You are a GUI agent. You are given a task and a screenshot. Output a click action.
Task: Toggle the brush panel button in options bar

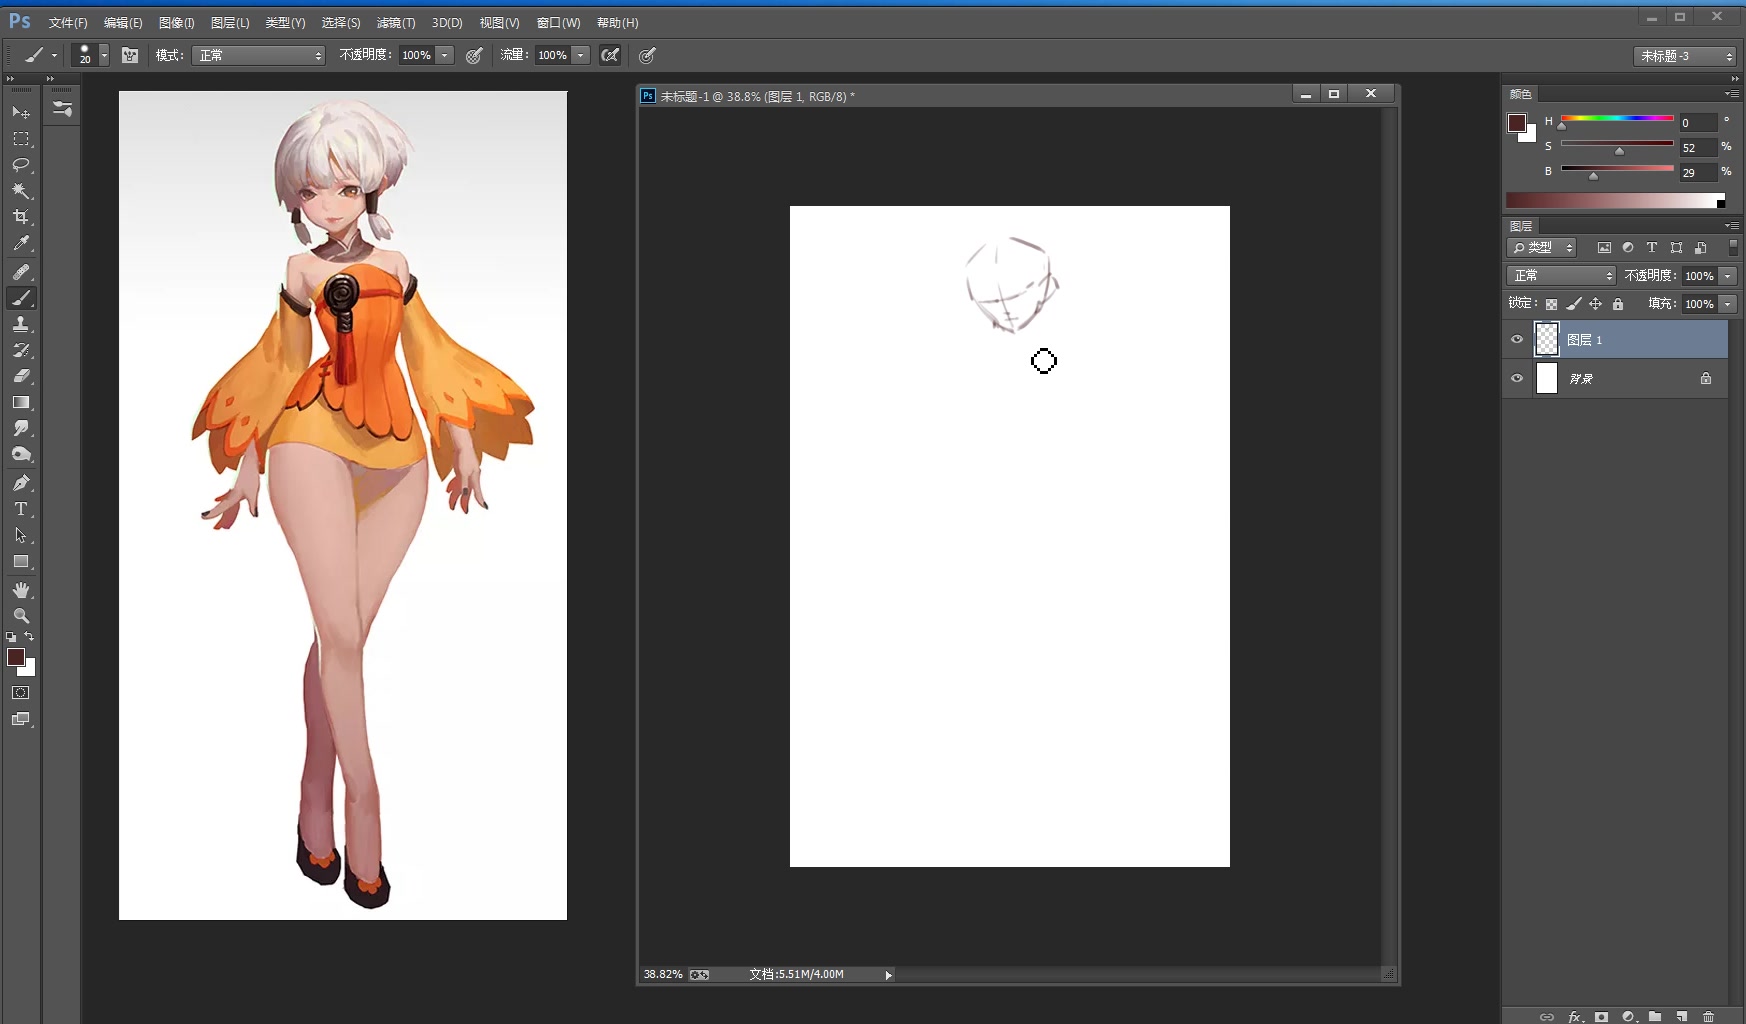[x=130, y=55]
